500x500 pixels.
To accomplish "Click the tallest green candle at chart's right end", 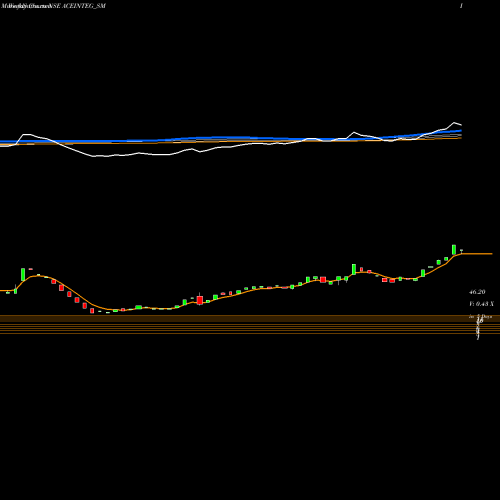I will (x=454, y=250).
